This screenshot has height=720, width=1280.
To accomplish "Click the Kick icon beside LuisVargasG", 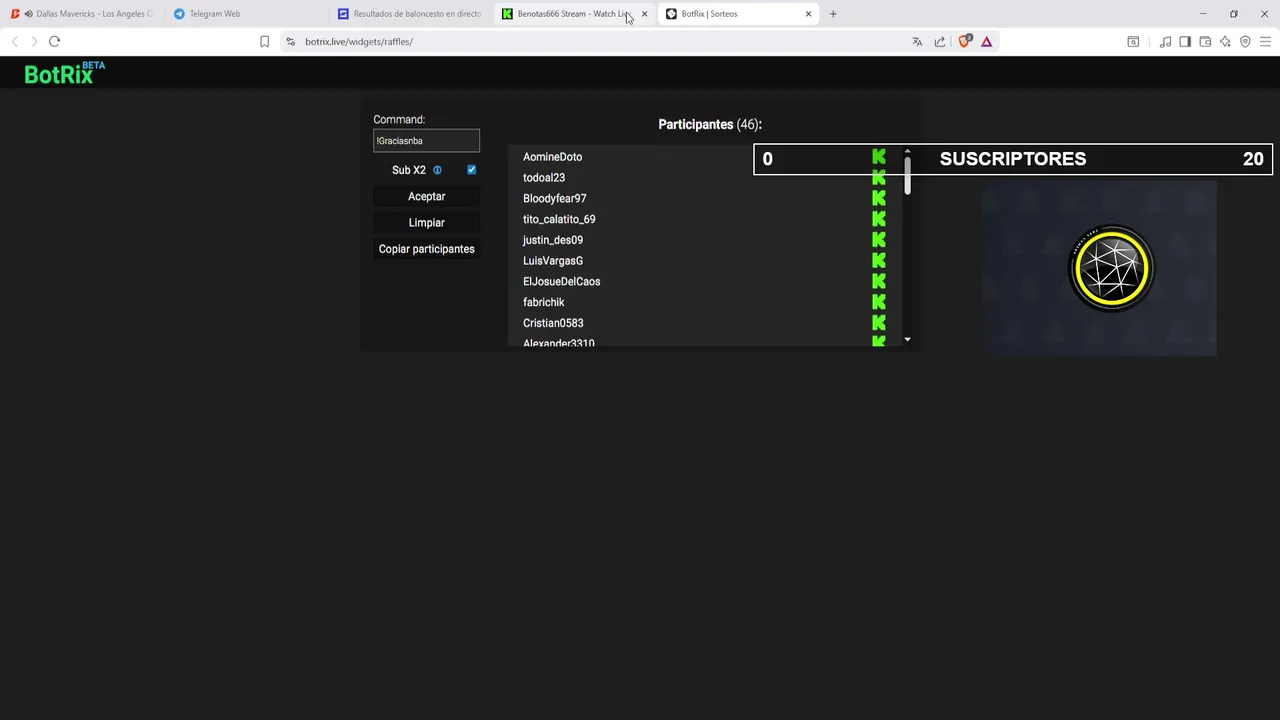I will tap(879, 260).
